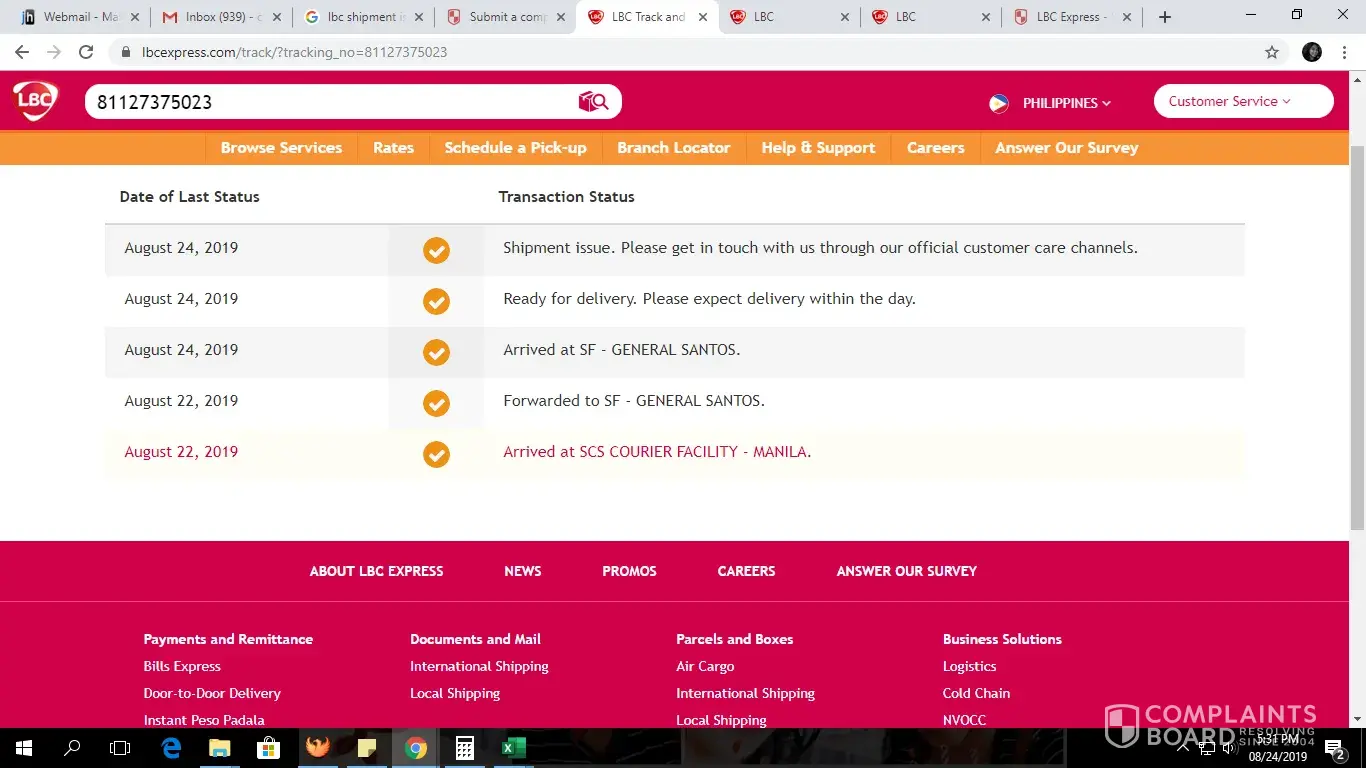This screenshot has height=768, width=1366.
Task: Open the PHILIPPINES country dropdown
Action: (1066, 103)
